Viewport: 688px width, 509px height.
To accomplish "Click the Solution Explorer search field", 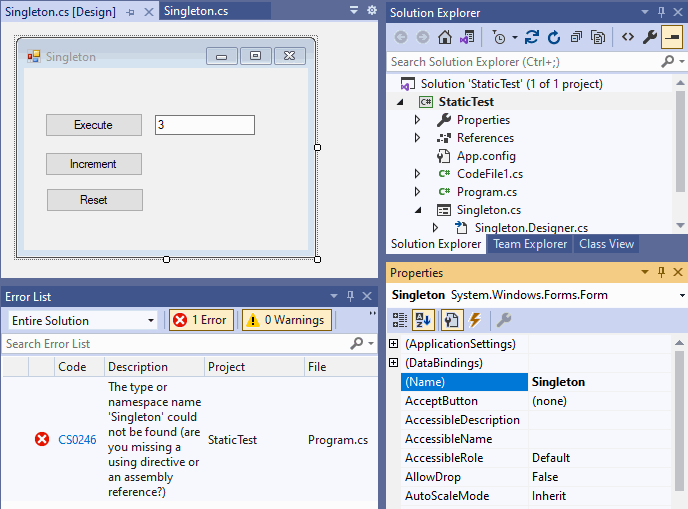I will pos(524,62).
